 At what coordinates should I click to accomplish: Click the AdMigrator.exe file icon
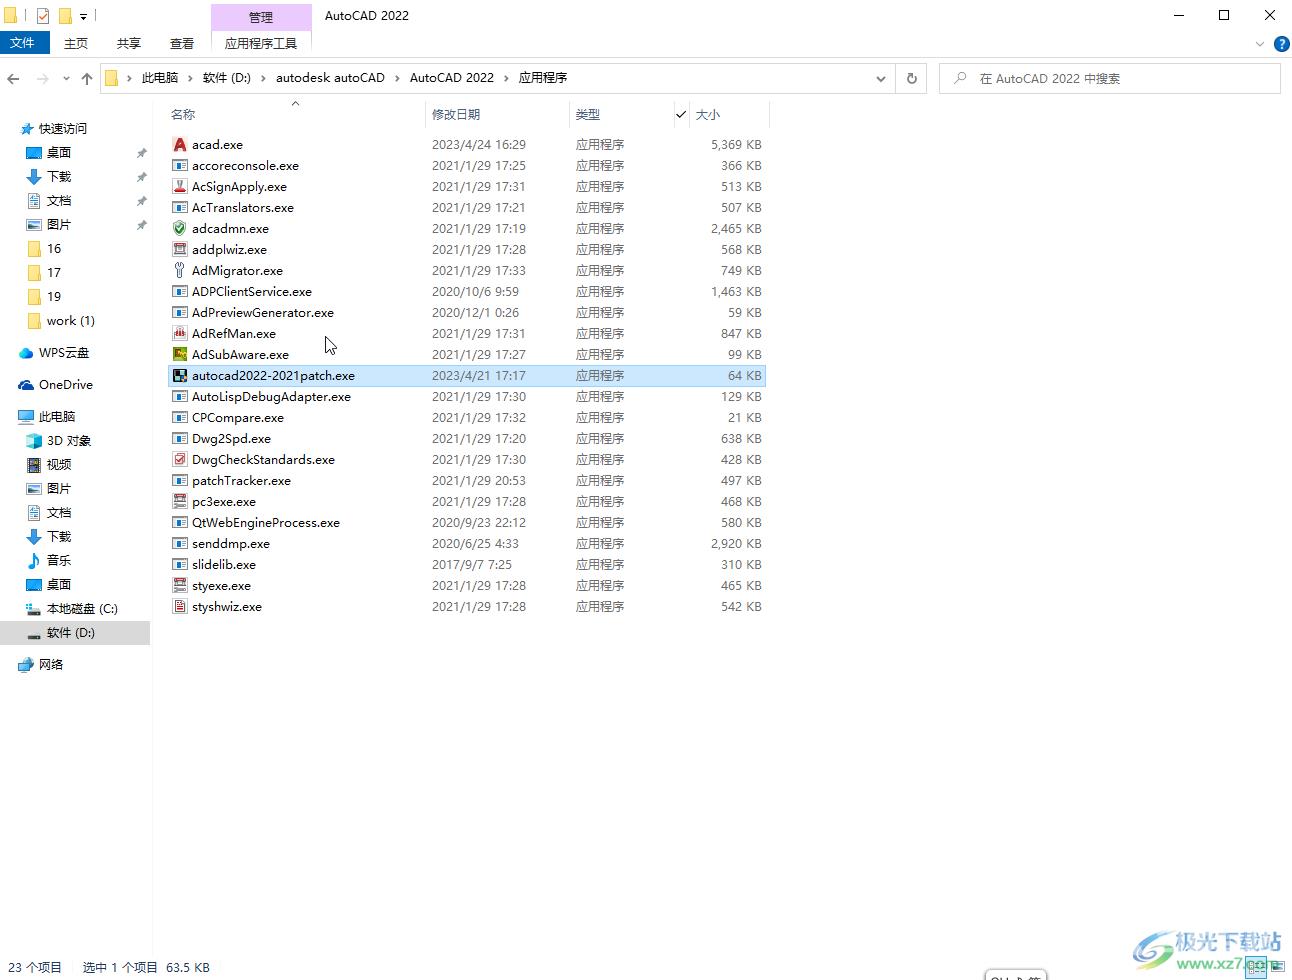point(180,271)
